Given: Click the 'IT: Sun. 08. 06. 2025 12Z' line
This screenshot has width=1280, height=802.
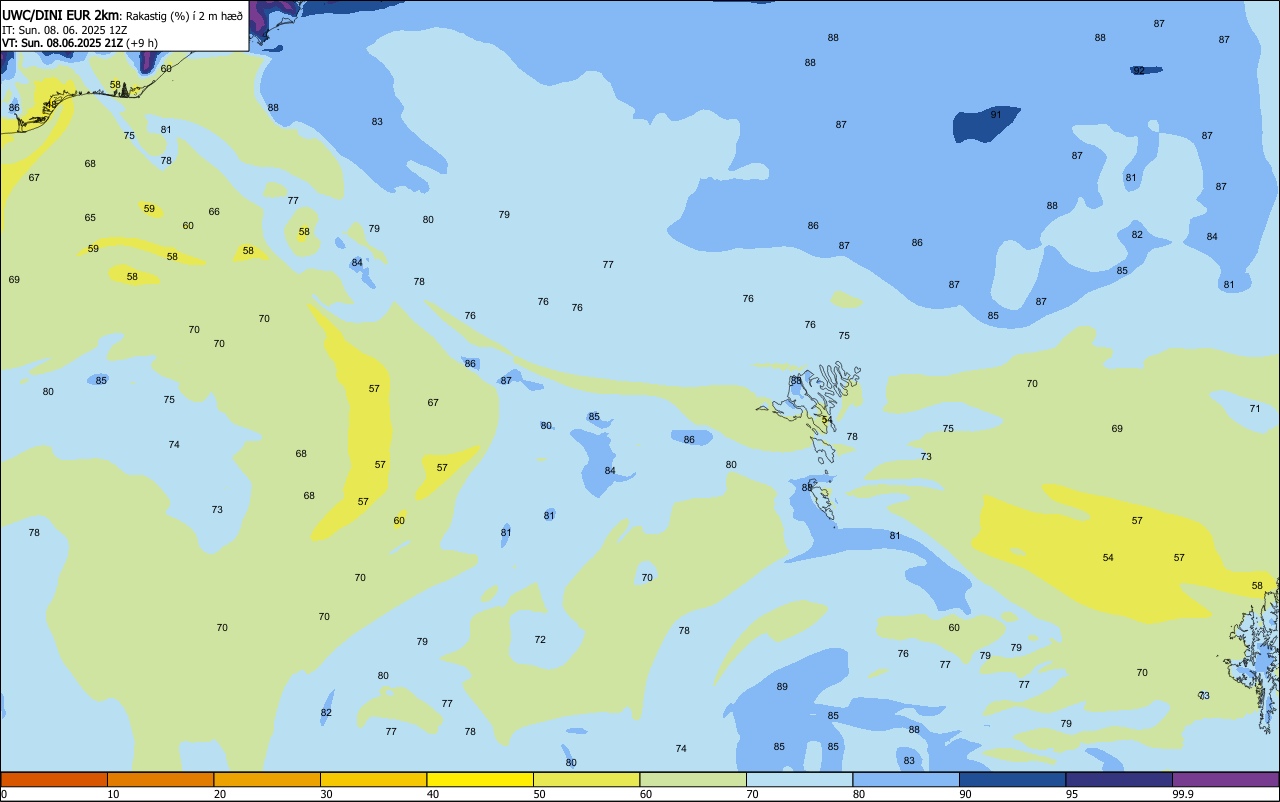Looking at the screenshot, I should point(64,30).
